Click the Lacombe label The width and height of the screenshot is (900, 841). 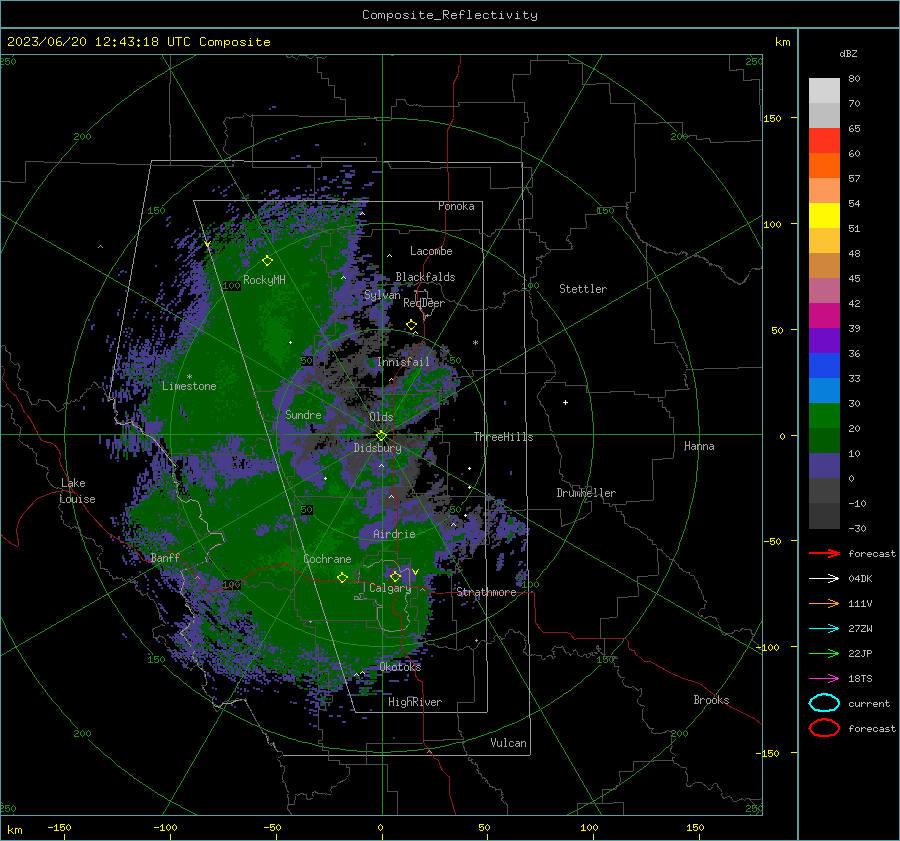[431, 251]
